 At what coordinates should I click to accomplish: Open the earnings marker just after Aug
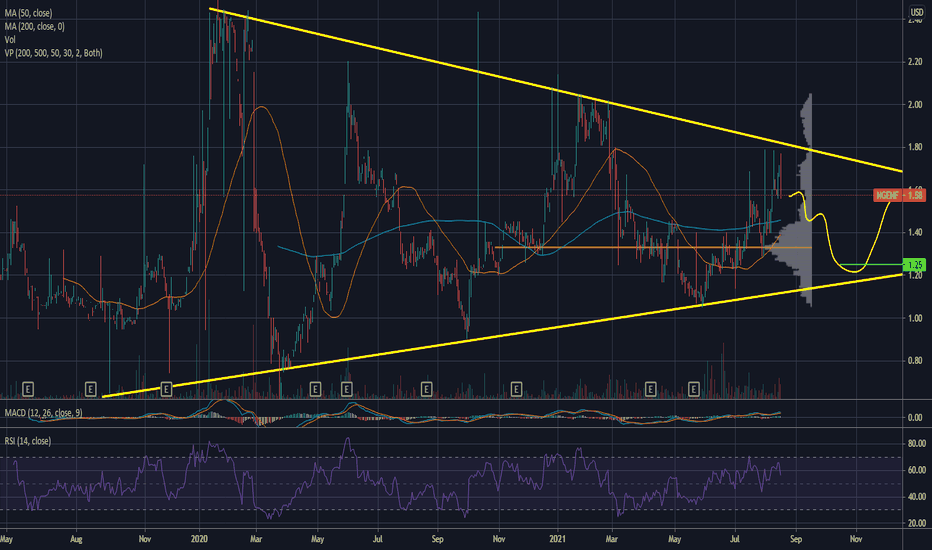[x=90, y=389]
